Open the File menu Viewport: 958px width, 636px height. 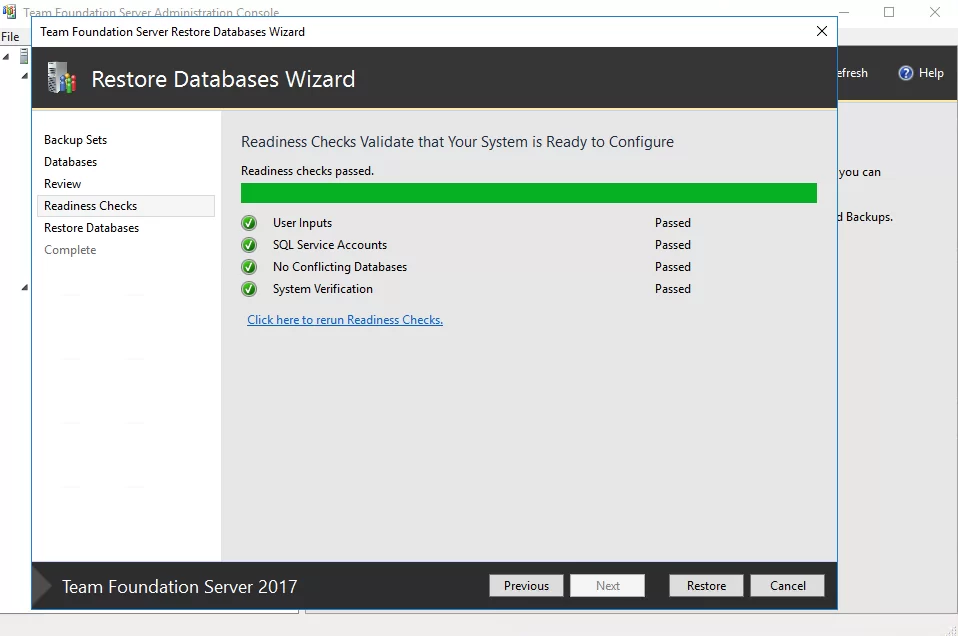(10, 37)
